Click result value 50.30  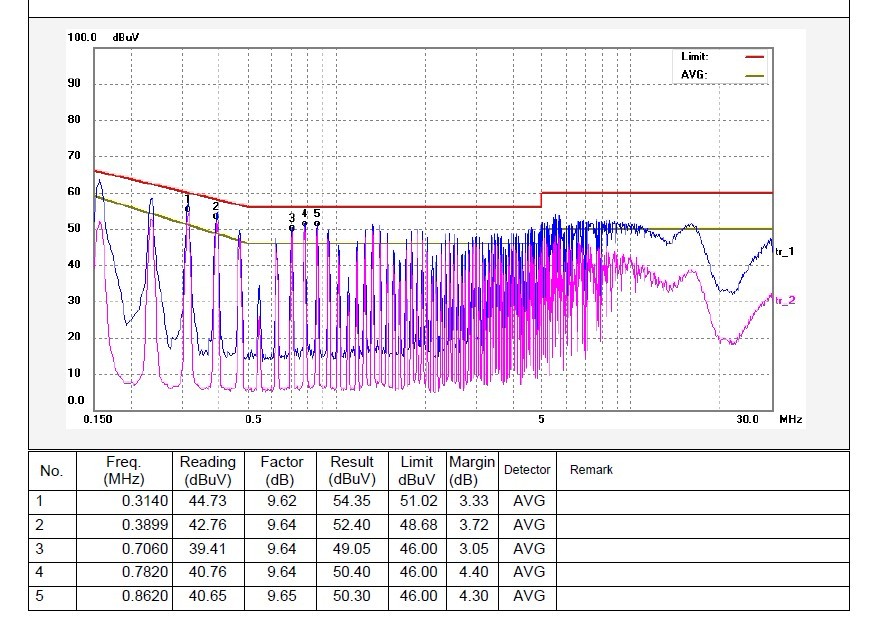click(x=352, y=596)
